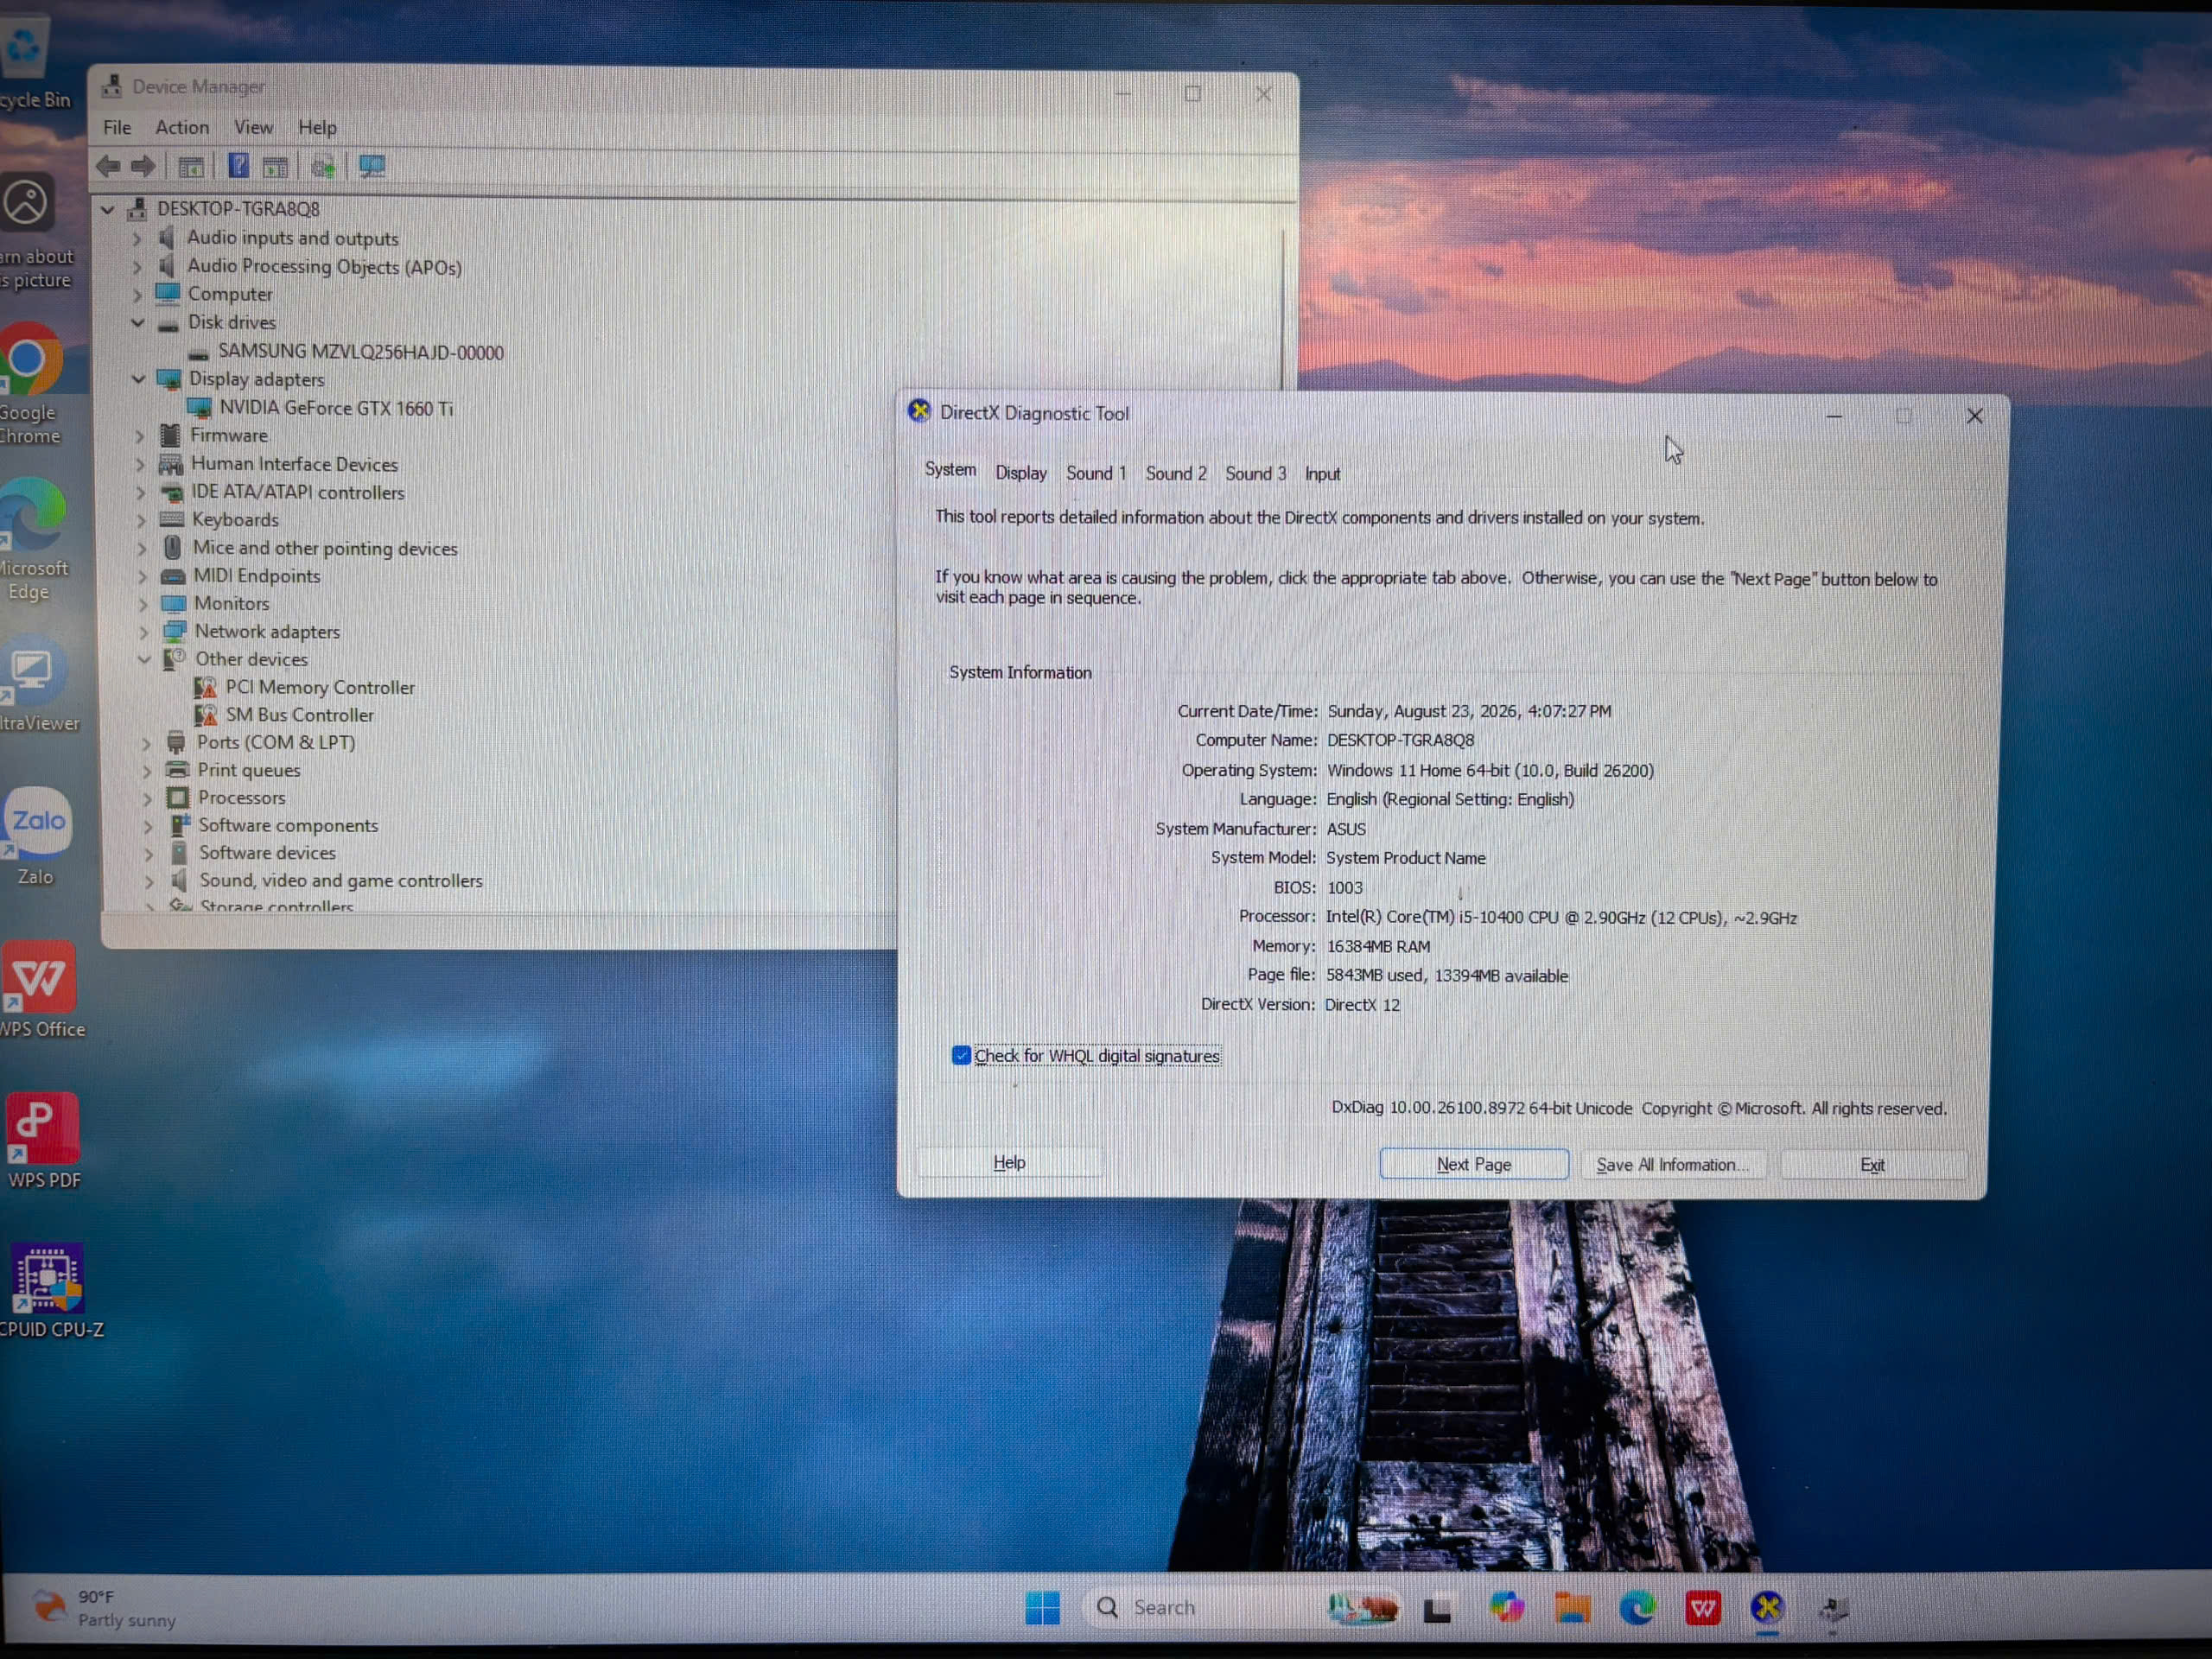Viewport: 2212px width, 1659px height.
Task: Switch to the Sound 2 tab
Action: tap(1175, 473)
